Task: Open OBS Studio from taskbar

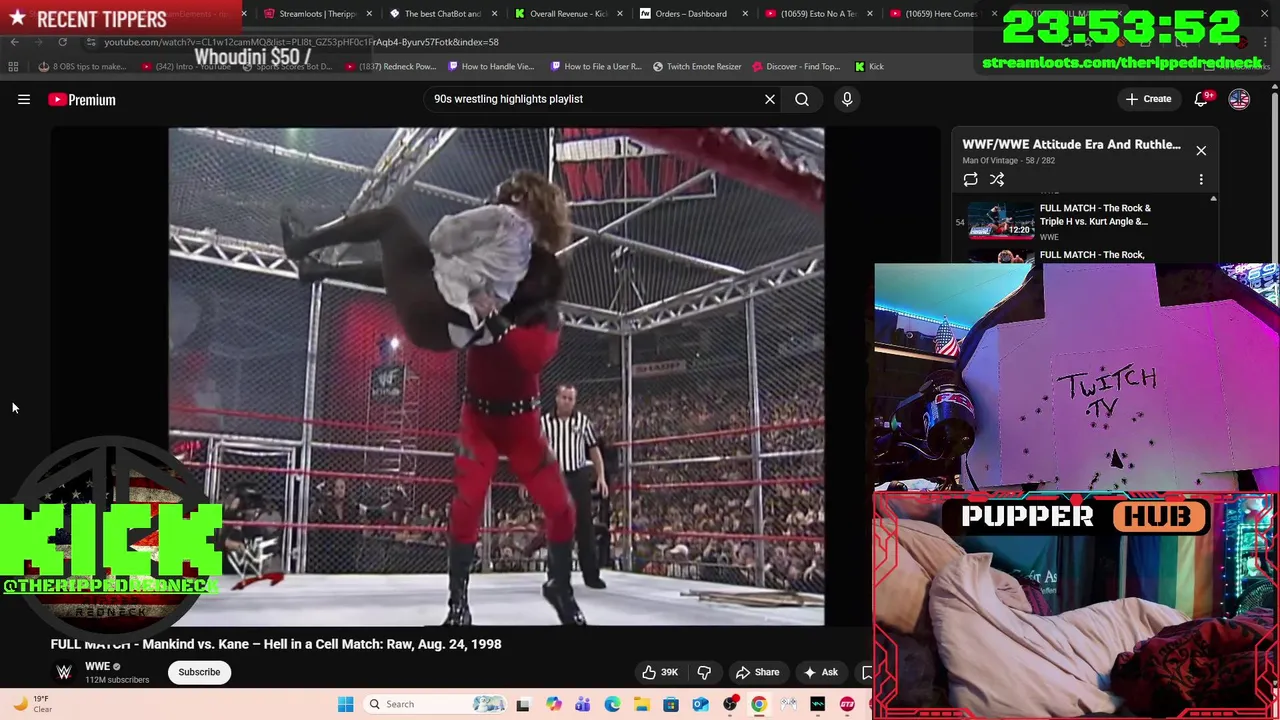Action: point(730,704)
